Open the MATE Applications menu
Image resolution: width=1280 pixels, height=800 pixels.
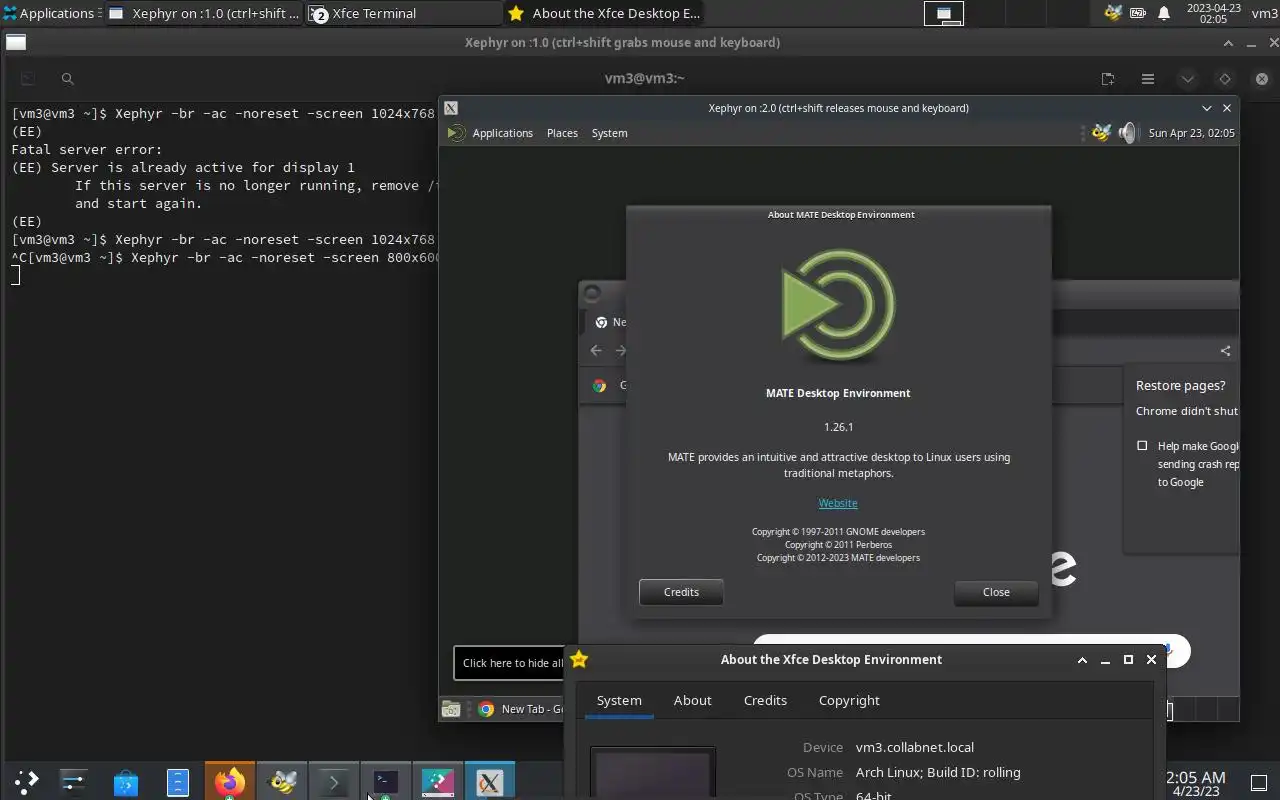[502, 133]
